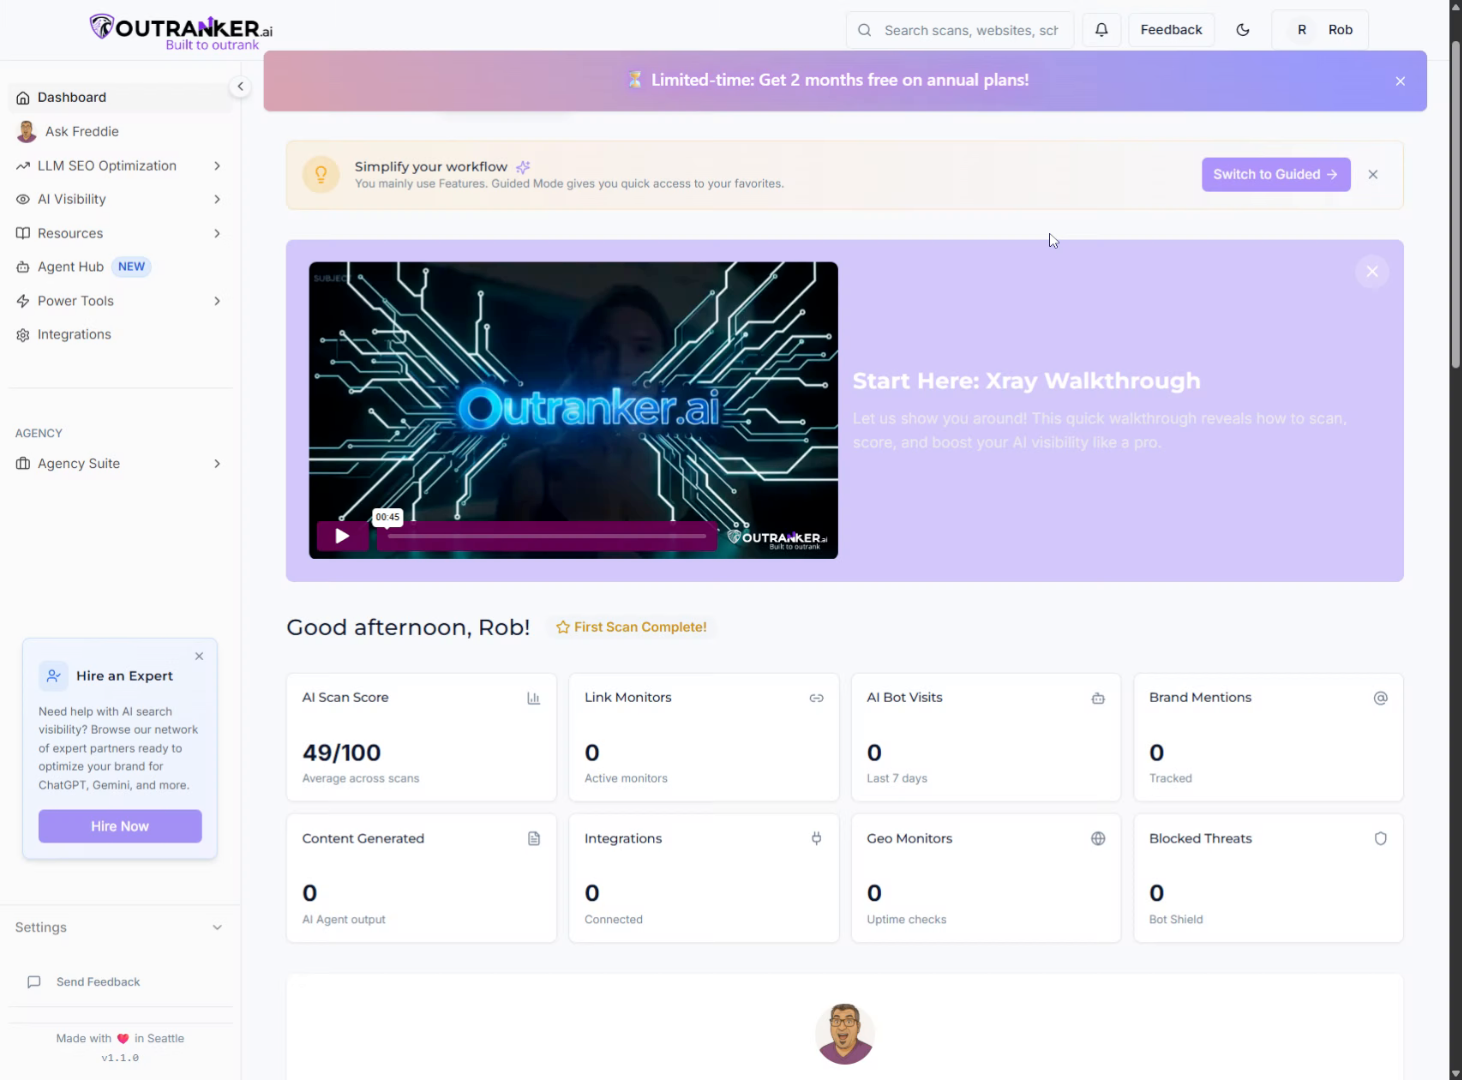Screen dimensions: 1462x1080
Task: Click the Hire Now button
Action: coord(120,826)
